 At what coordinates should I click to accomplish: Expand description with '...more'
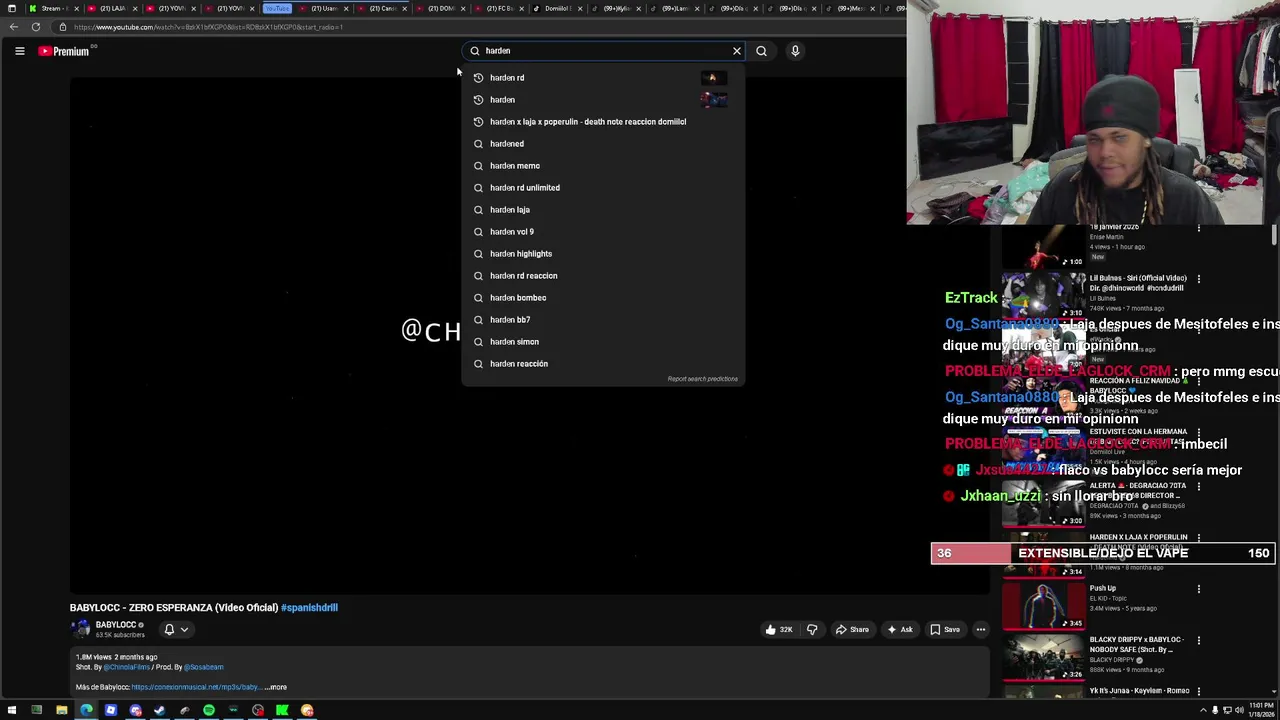coord(276,687)
